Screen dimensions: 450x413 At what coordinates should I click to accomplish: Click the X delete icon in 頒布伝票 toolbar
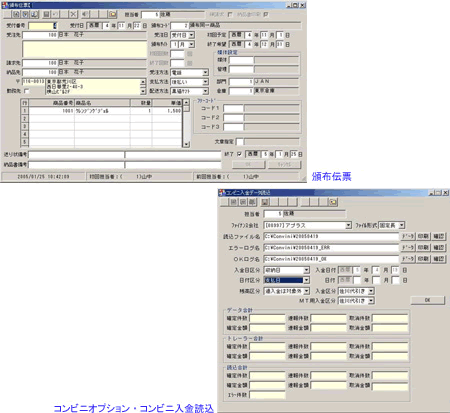tap(73, 14)
